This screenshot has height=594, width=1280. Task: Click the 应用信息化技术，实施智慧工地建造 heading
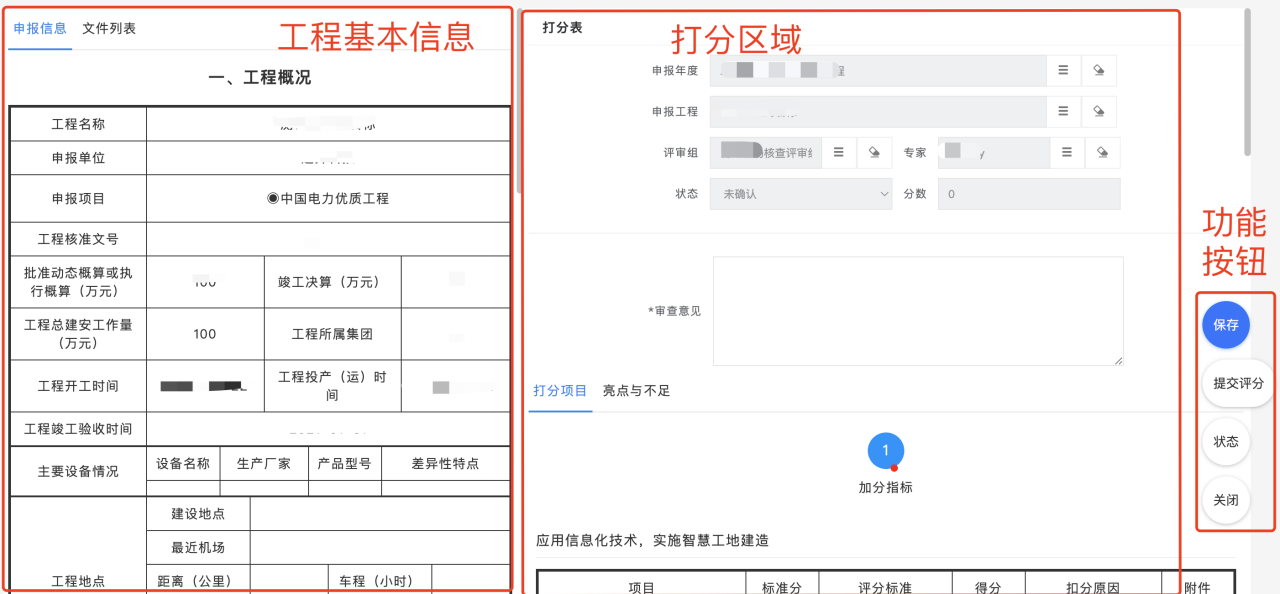[x=652, y=540]
